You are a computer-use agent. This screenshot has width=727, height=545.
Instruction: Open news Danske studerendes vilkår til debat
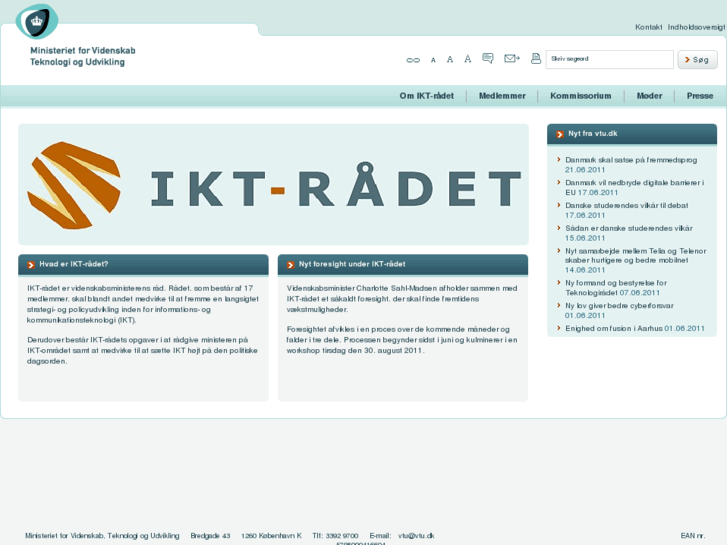tap(626, 205)
